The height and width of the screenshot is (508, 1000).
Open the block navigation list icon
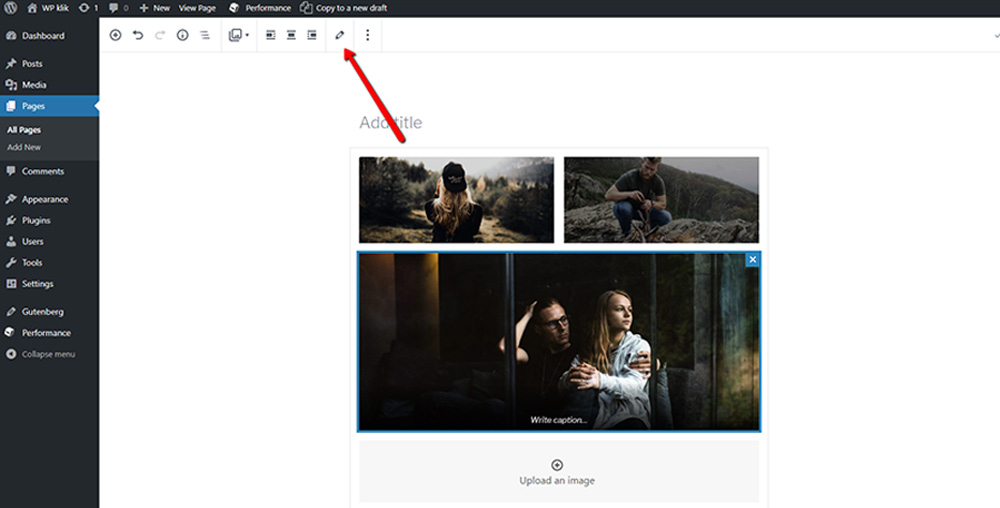(205, 35)
